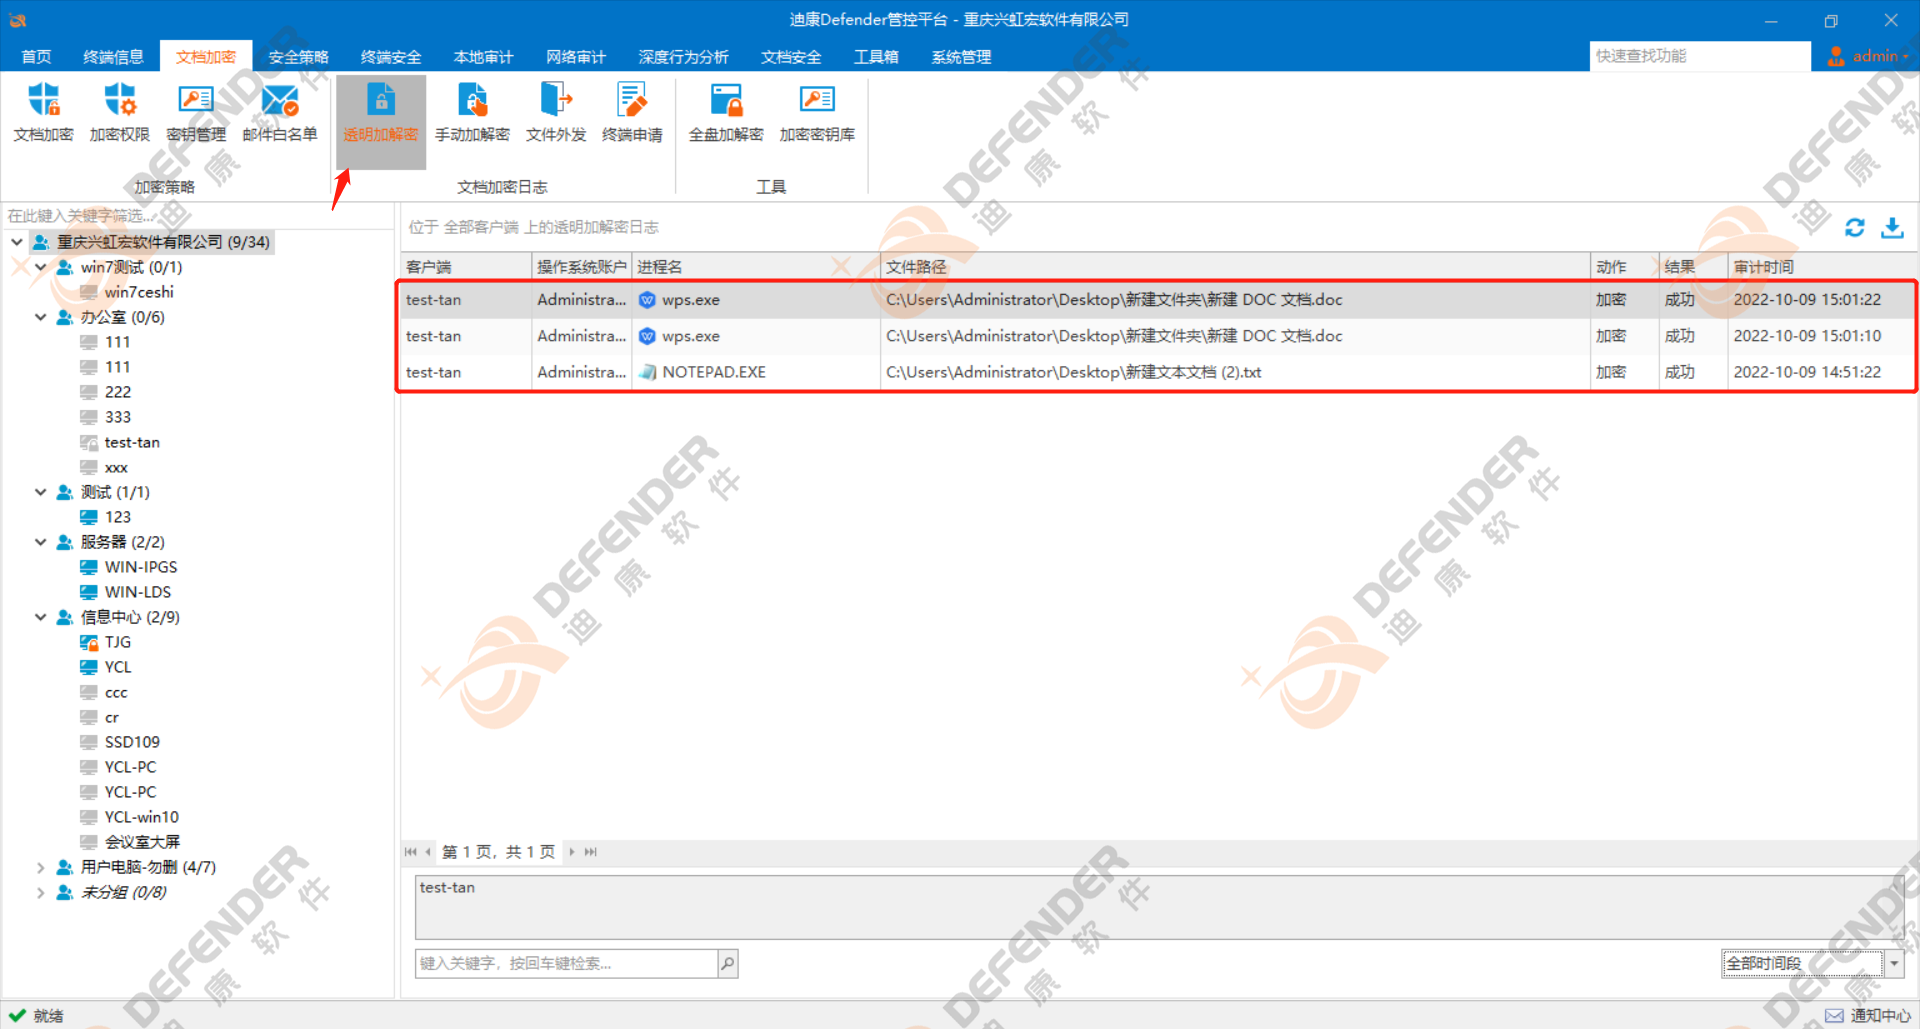Refresh the encryption log list
1920x1029 pixels.
point(1855,228)
